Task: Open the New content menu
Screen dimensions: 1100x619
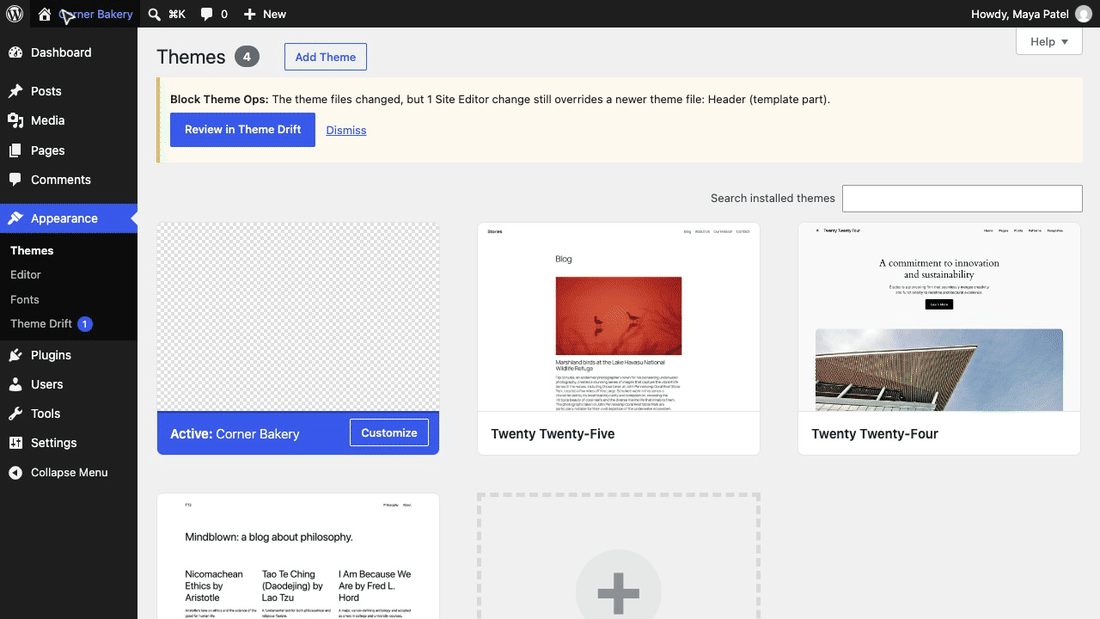Action: (x=264, y=14)
